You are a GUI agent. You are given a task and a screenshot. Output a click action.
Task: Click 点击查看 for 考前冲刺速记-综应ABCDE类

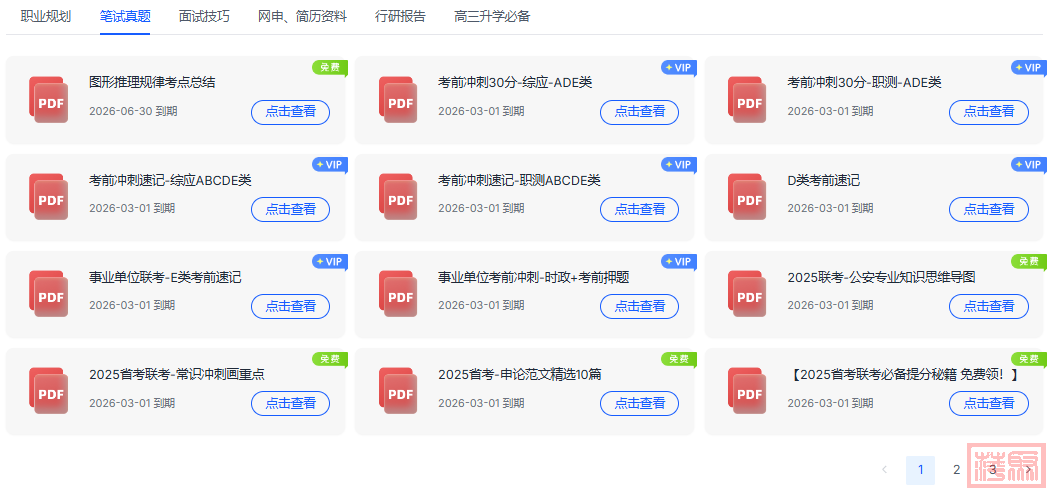coord(290,209)
